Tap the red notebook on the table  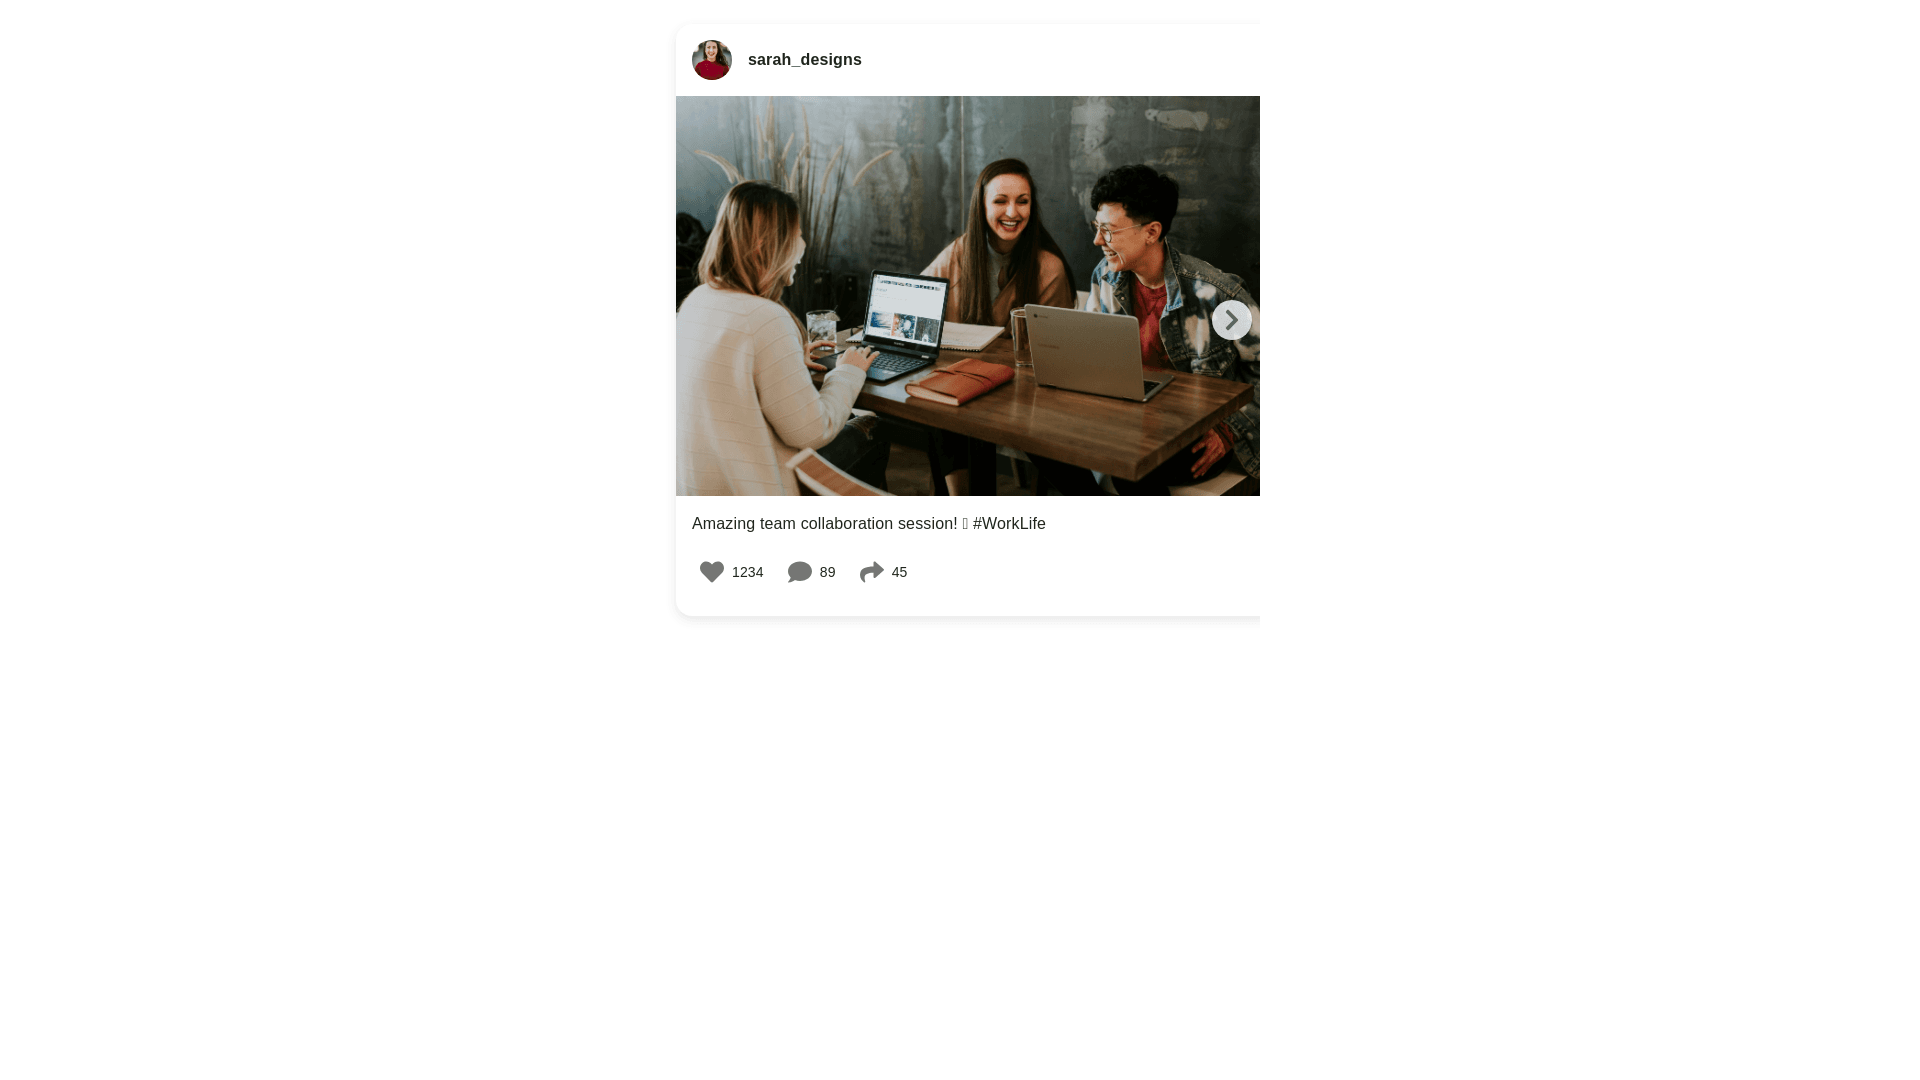coord(960,382)
